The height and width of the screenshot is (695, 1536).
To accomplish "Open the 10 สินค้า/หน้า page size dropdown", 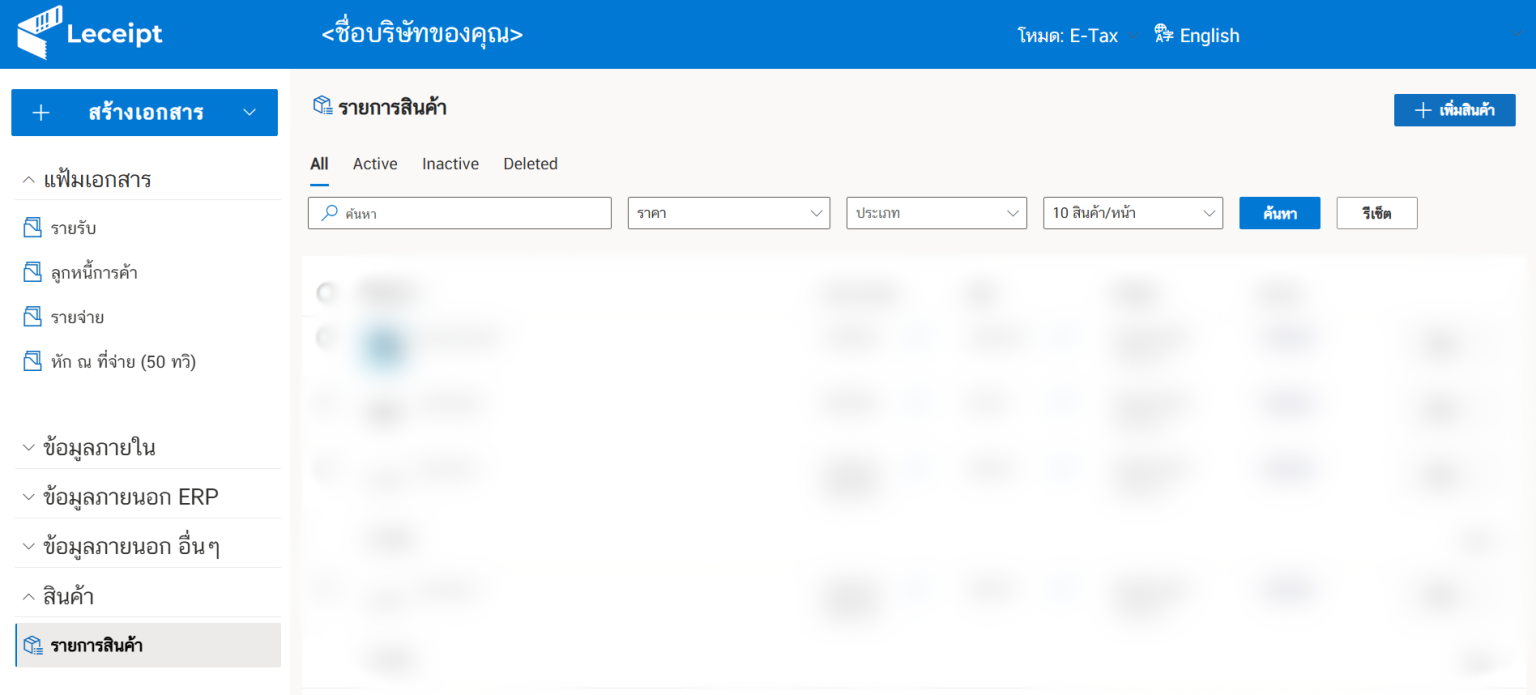I will 1132,213.
